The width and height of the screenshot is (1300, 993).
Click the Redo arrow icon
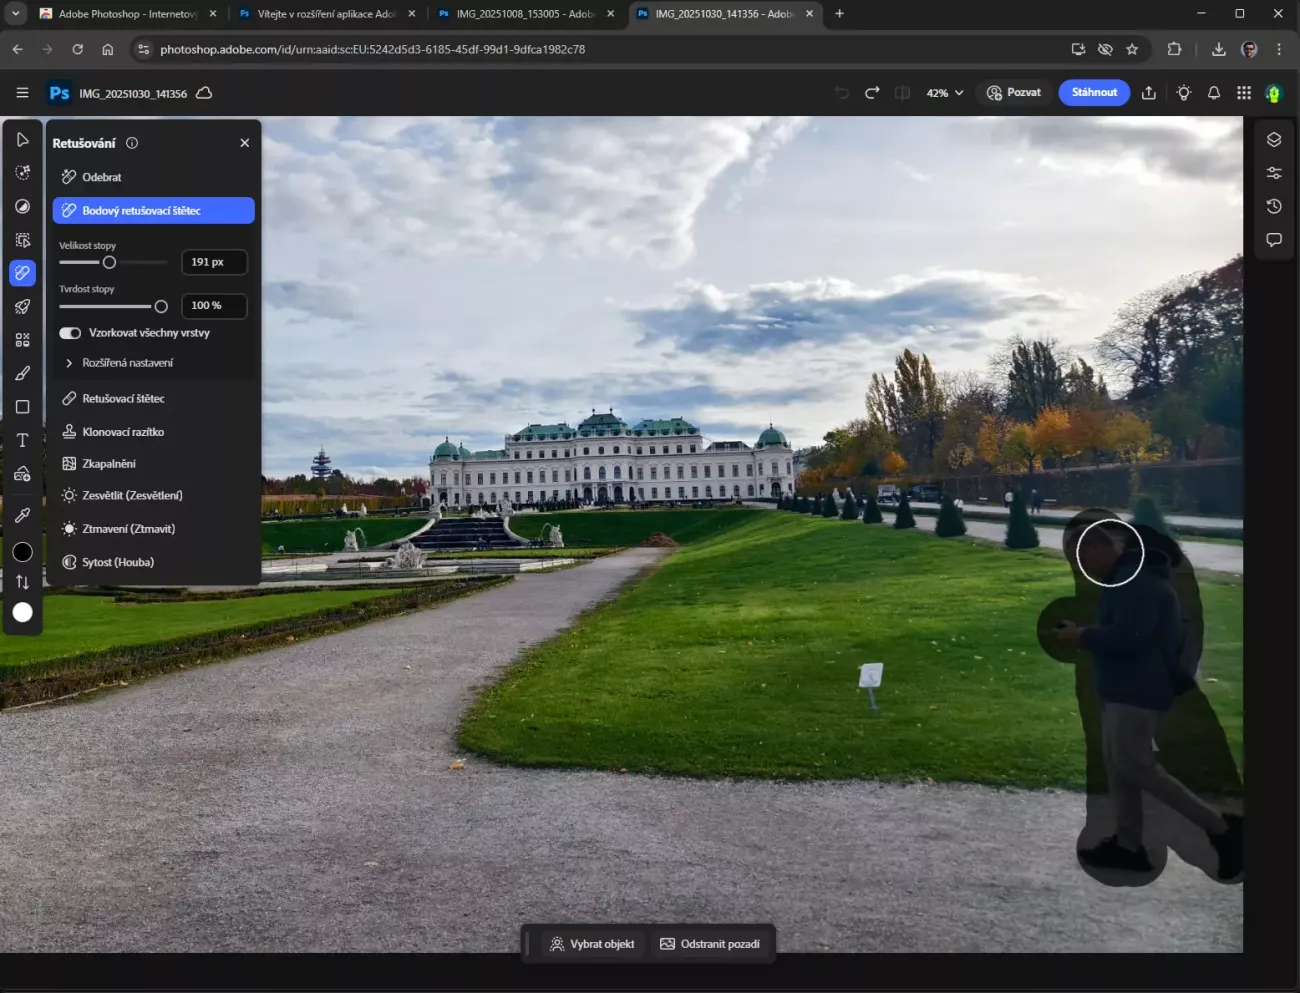[x=872, y=93]
